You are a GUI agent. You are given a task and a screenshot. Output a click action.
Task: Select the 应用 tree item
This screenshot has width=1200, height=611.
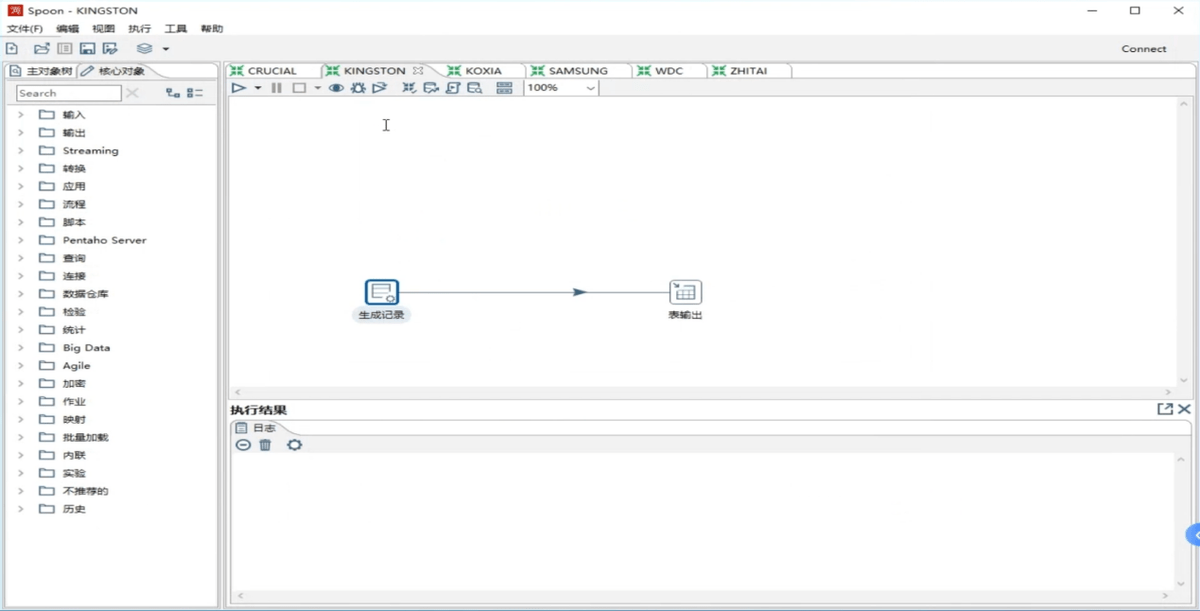click(x=74, y=187)
